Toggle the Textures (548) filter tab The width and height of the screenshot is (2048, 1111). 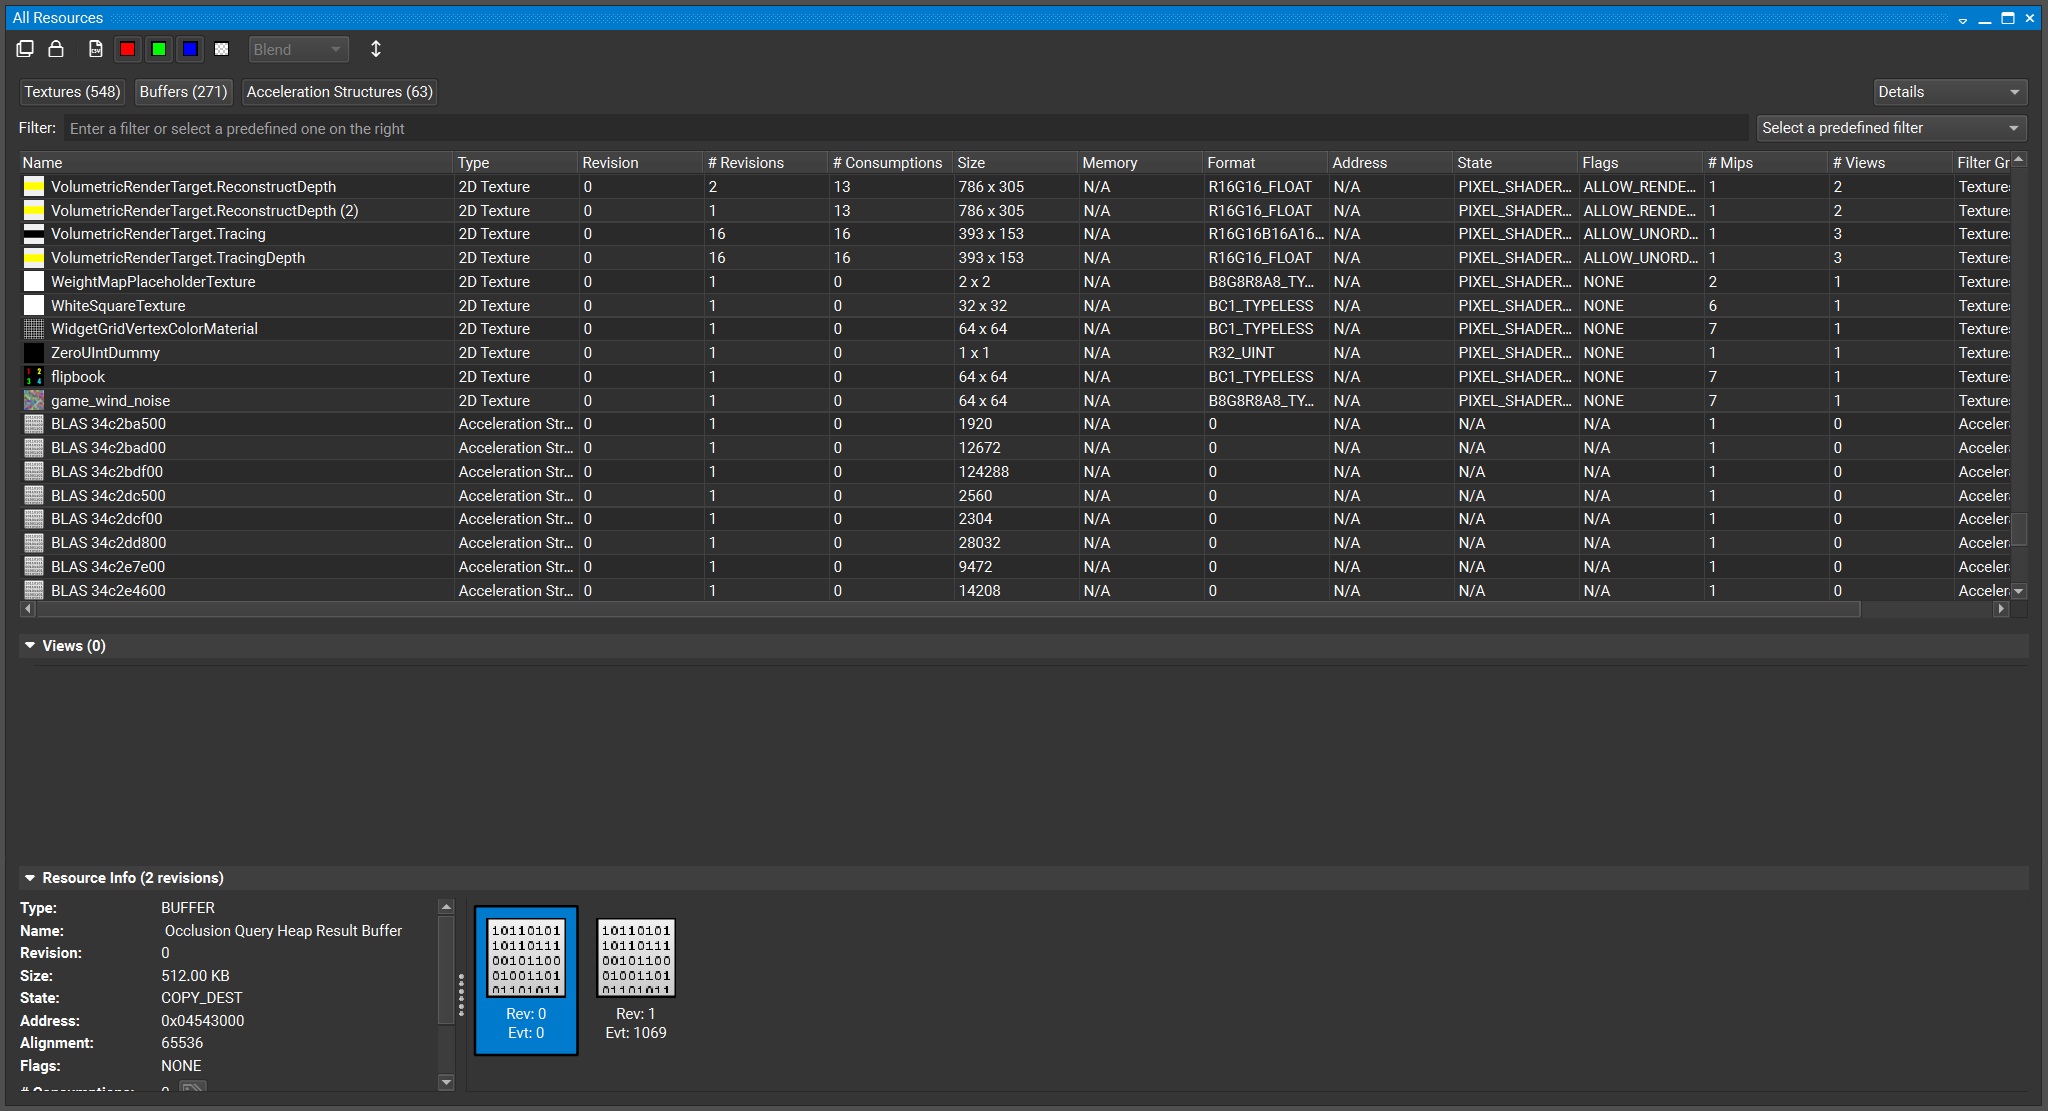72,92
